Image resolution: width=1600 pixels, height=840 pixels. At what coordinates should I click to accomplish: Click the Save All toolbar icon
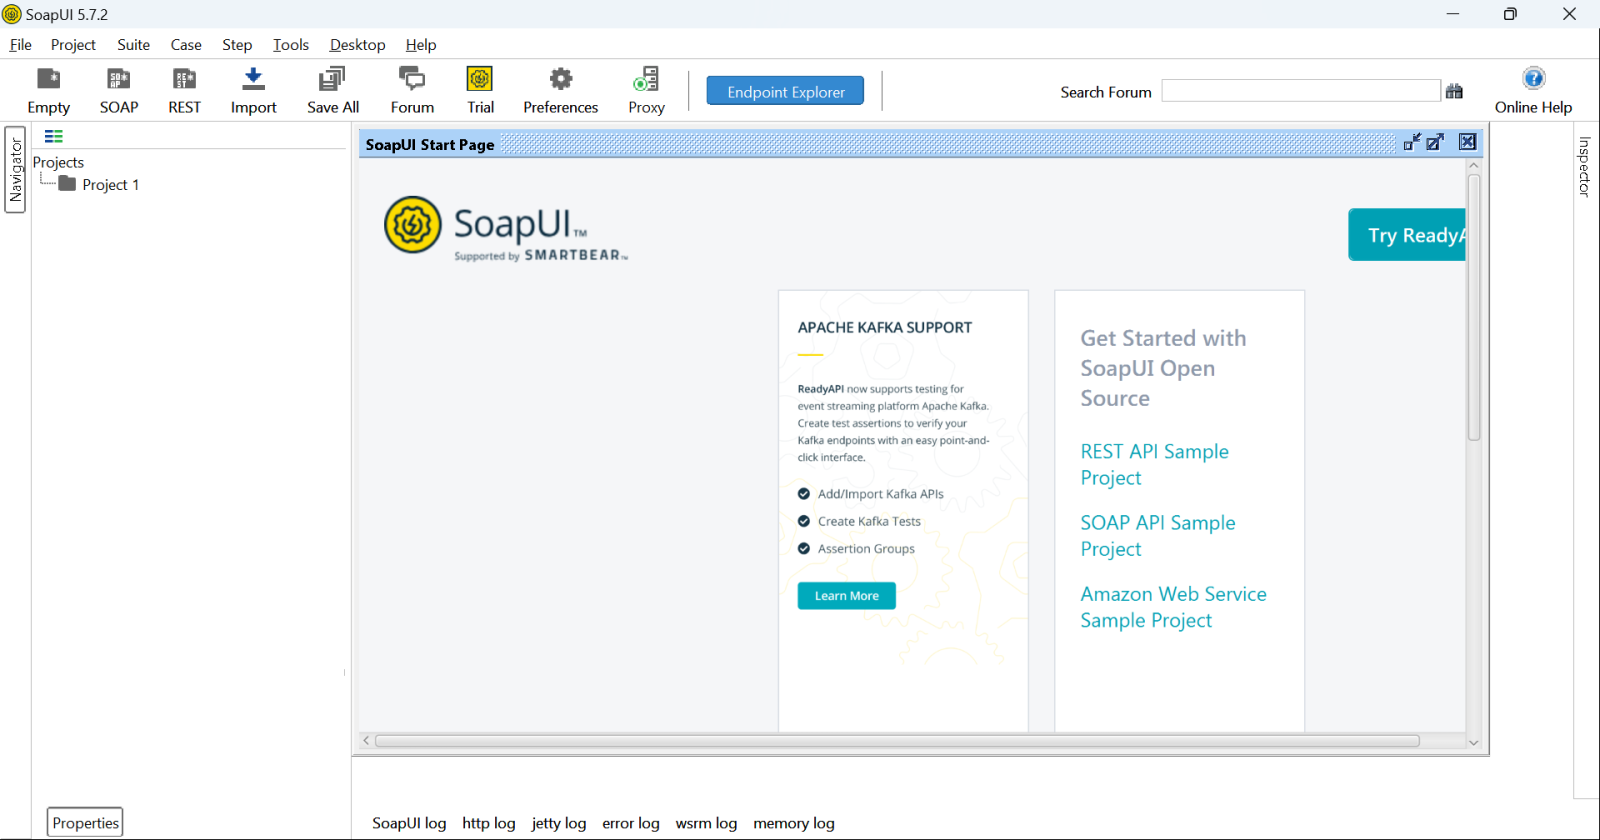(x=332, y=80)
